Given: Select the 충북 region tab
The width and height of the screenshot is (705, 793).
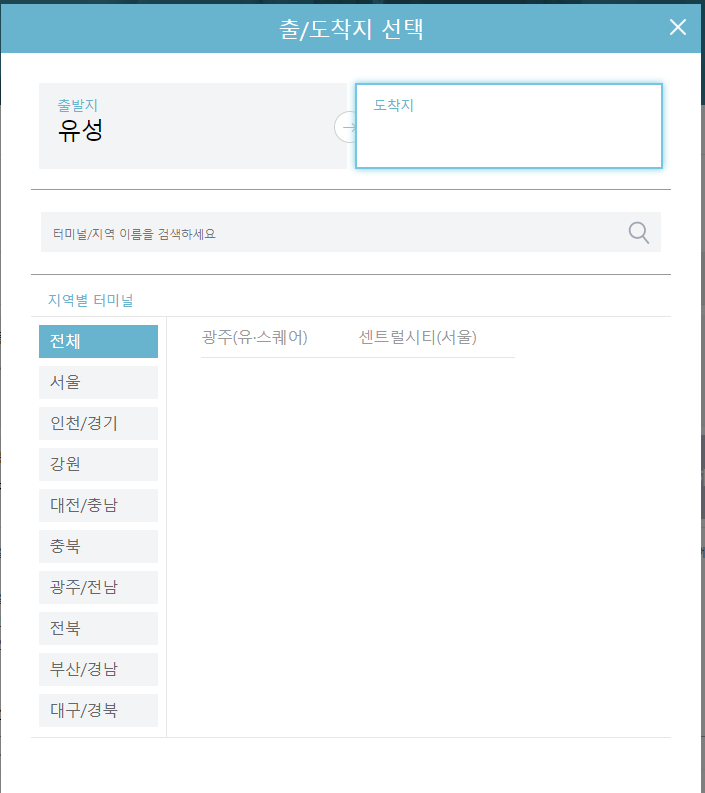Looking at the screenshot, I should click(98, 546).
